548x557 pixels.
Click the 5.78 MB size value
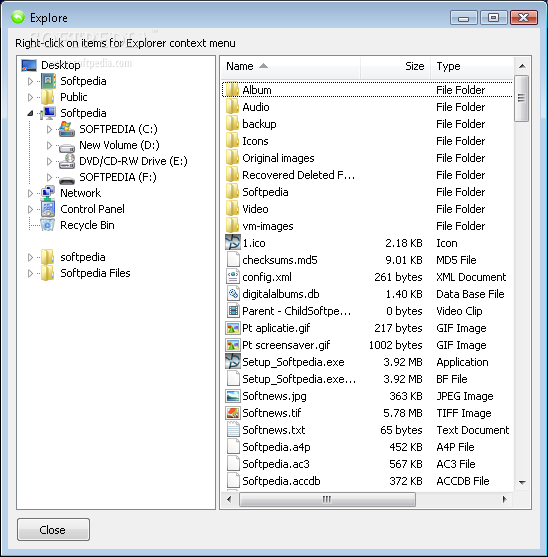(x=402, y=413)
